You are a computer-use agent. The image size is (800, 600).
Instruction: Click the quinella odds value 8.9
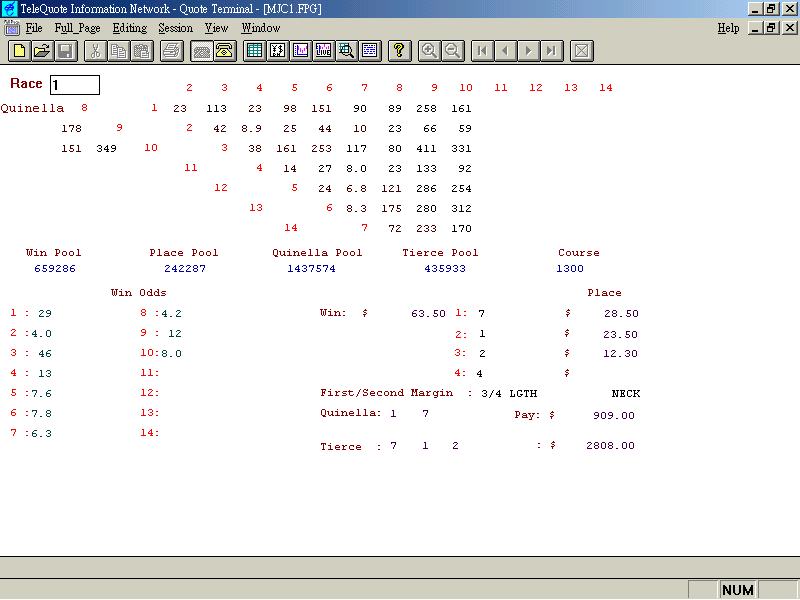point(252,129)
